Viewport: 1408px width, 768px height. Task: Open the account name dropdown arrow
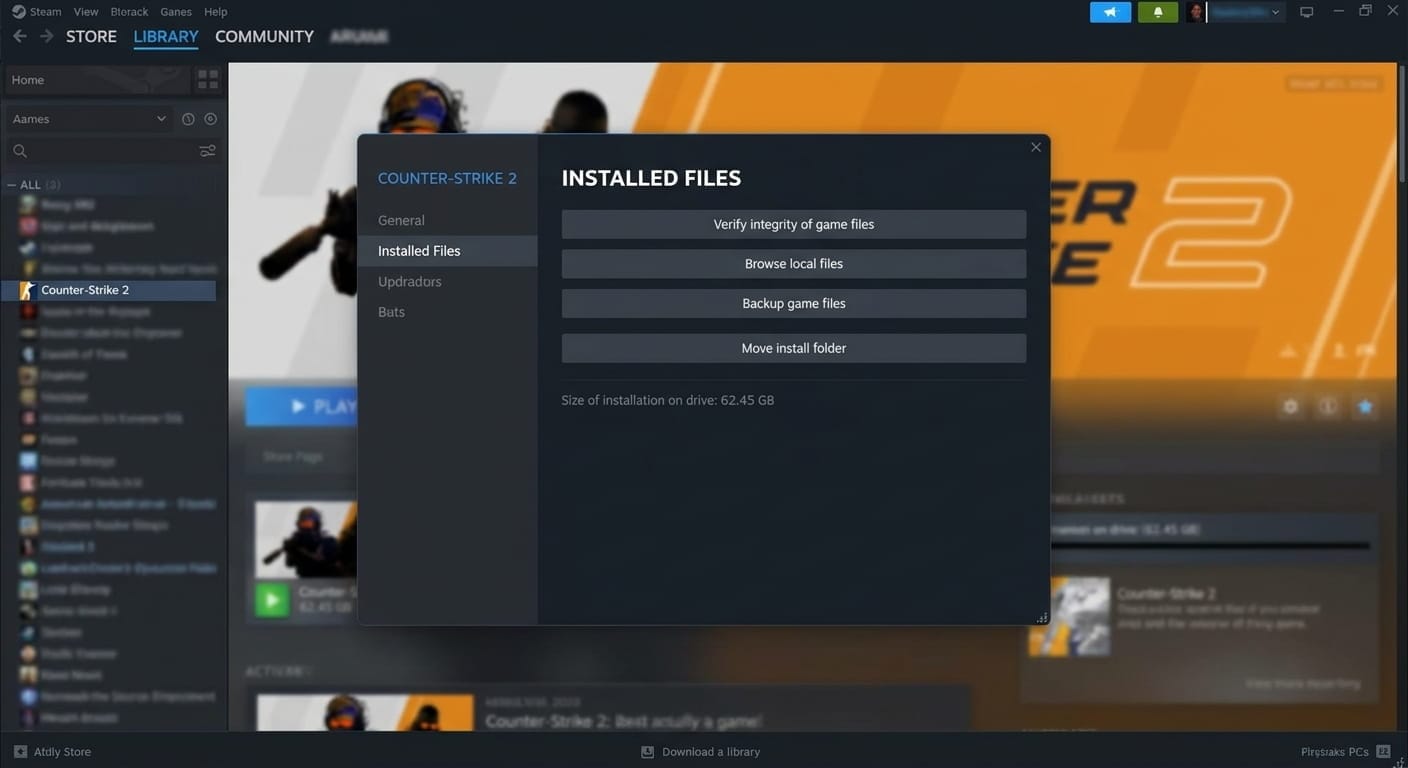(1275, 12)
